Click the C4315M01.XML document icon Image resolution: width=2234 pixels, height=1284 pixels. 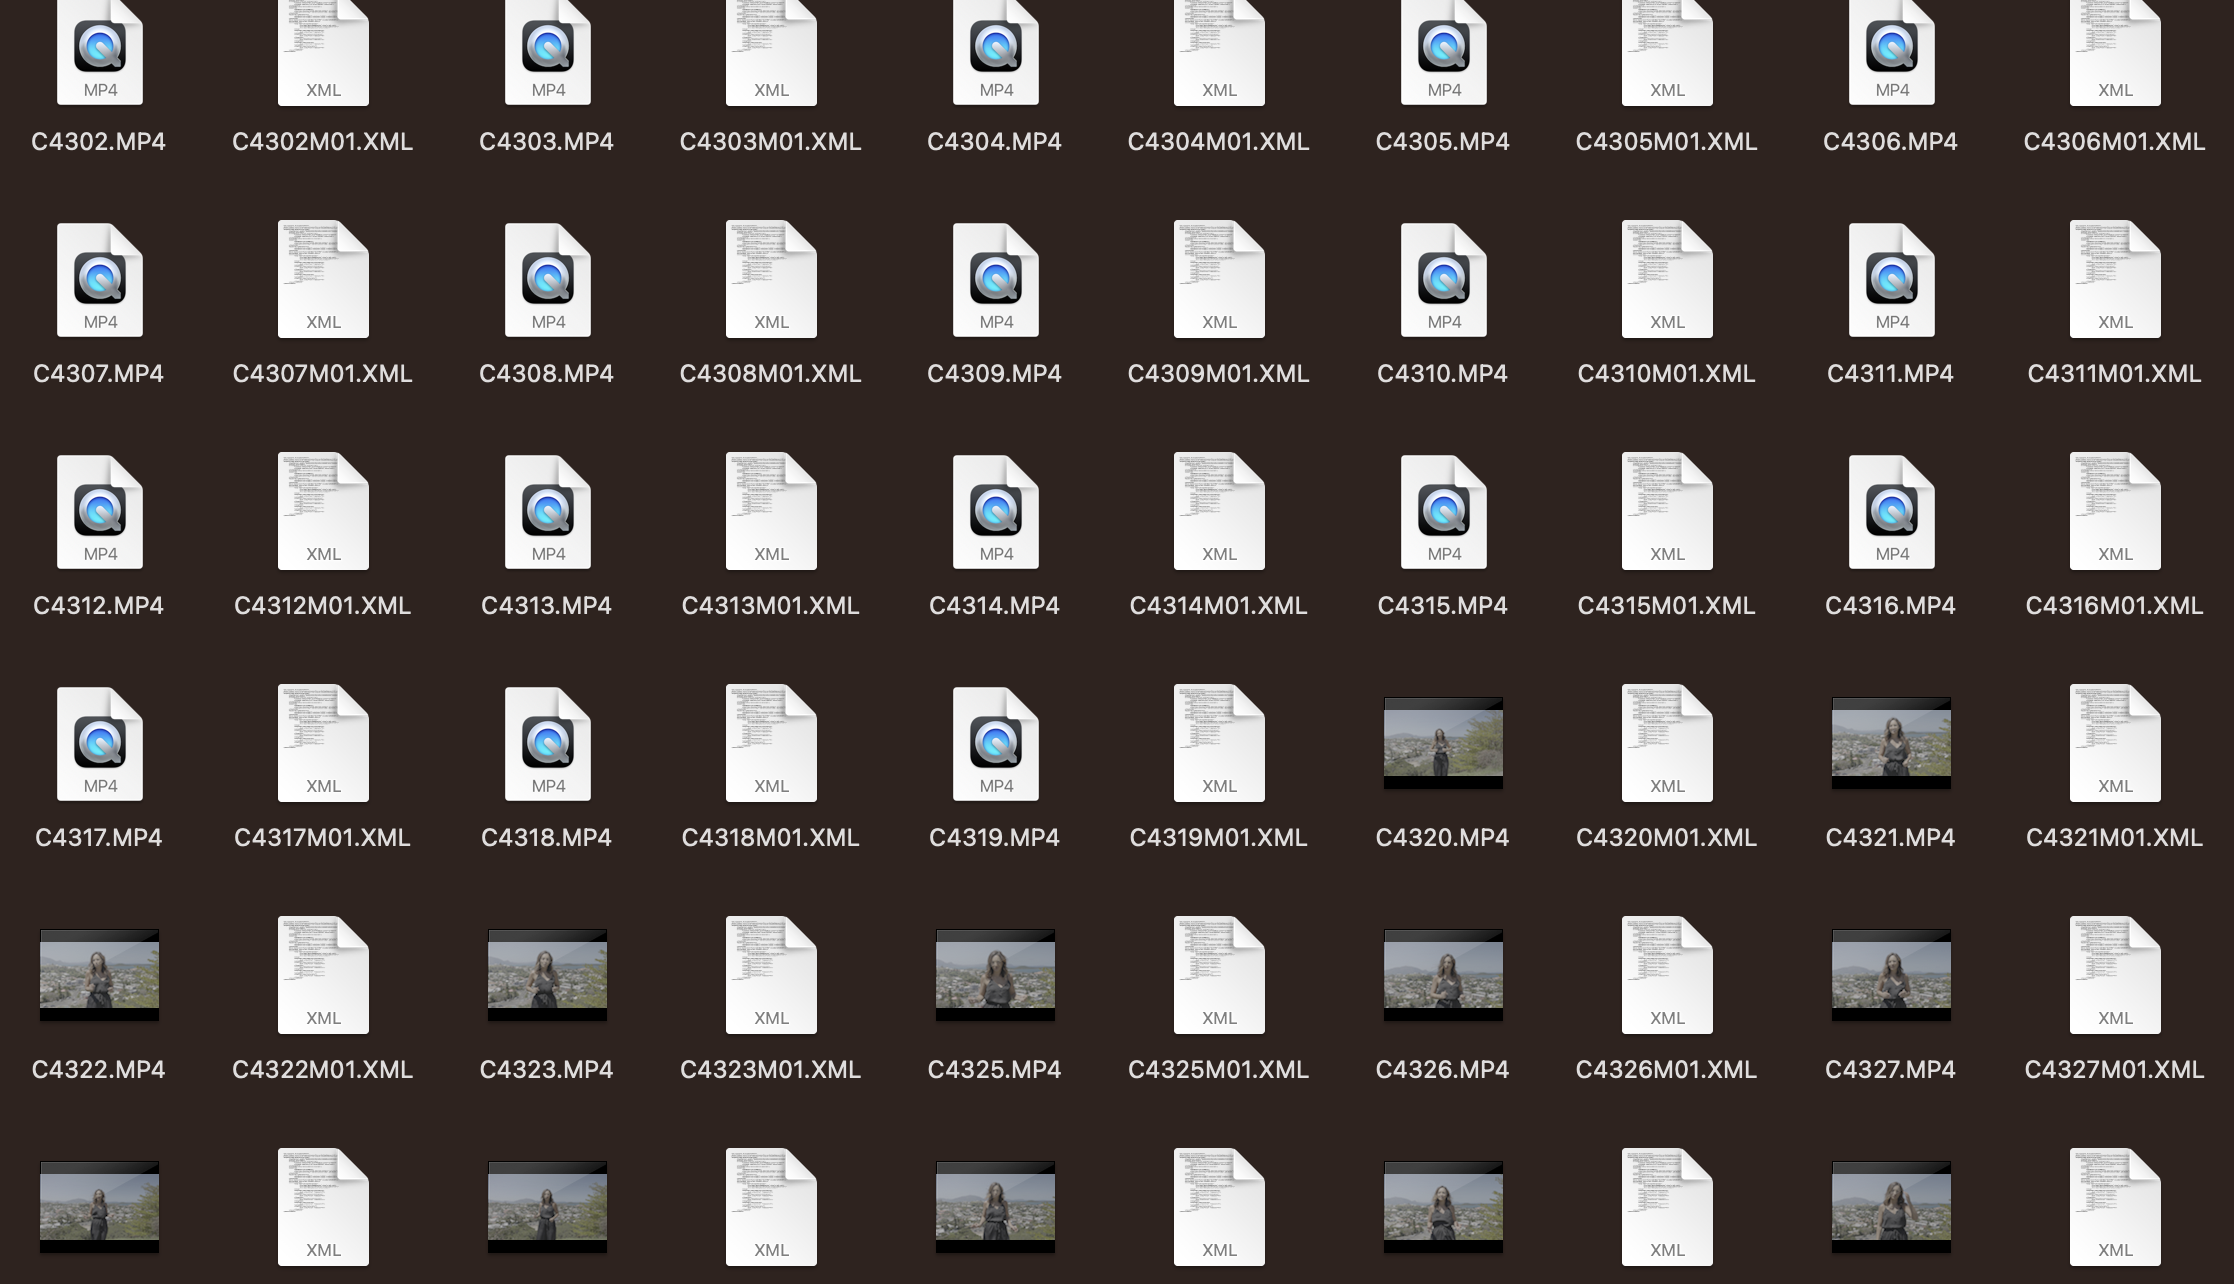tap(1667, 512)
